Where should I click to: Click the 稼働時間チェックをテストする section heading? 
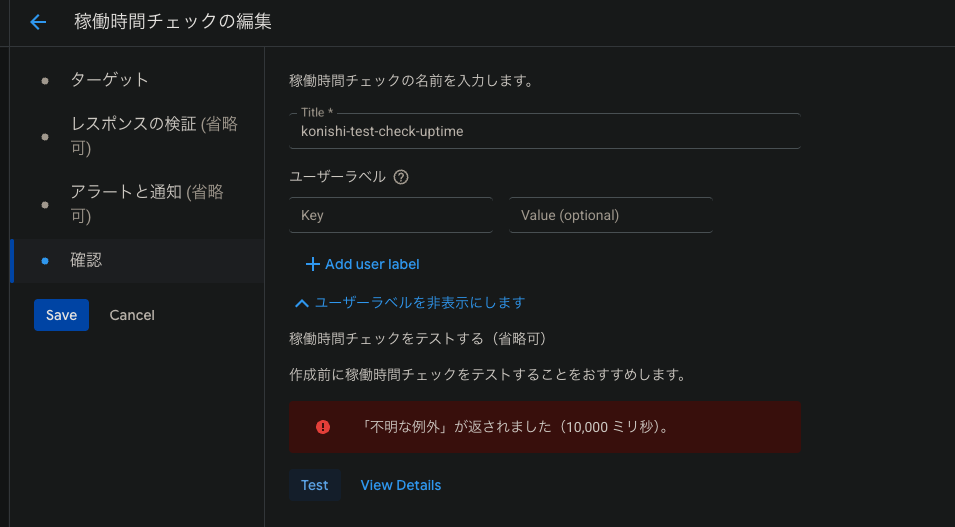click(418, 339)
